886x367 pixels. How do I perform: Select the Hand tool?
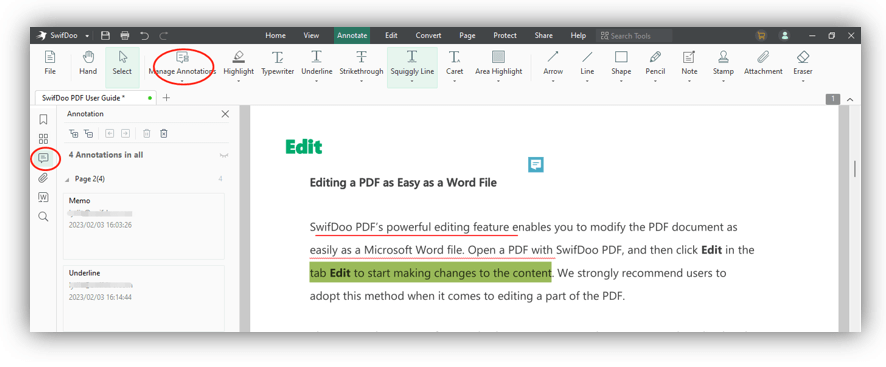tap(88, 63)
